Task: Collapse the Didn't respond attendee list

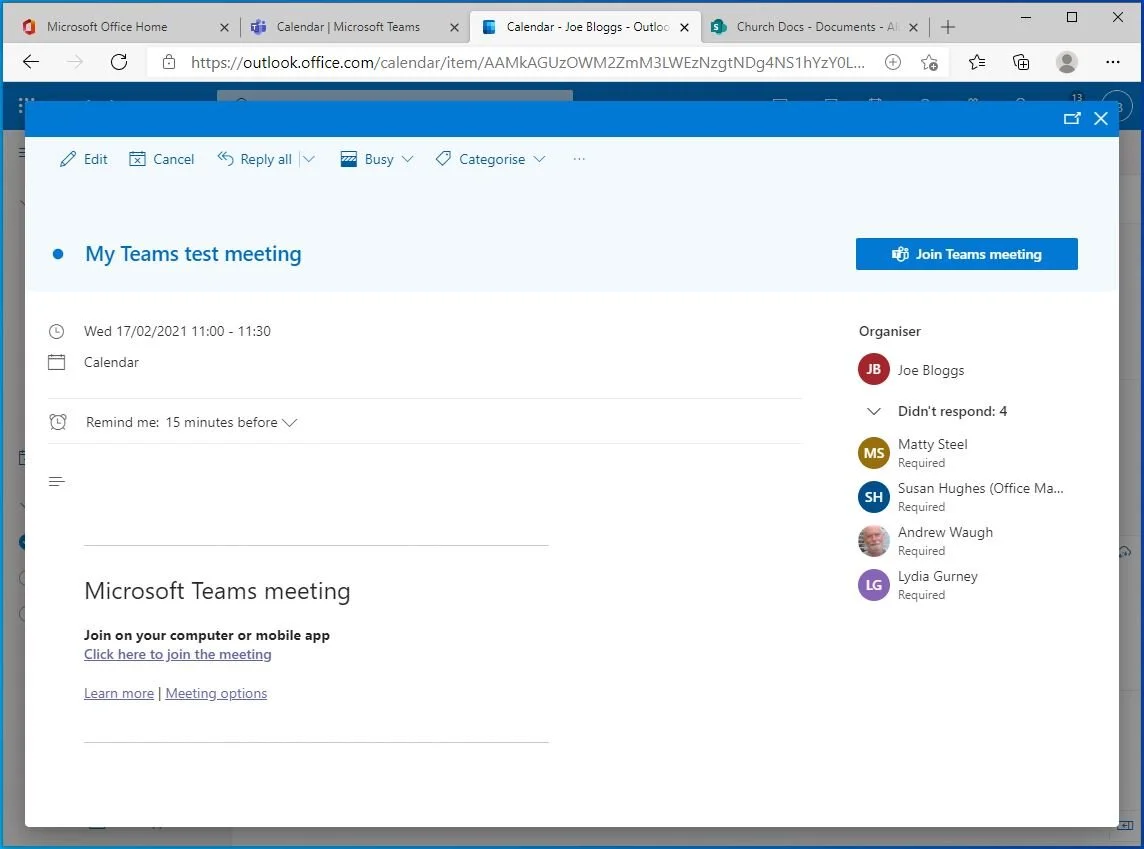Action: (873, 411)
